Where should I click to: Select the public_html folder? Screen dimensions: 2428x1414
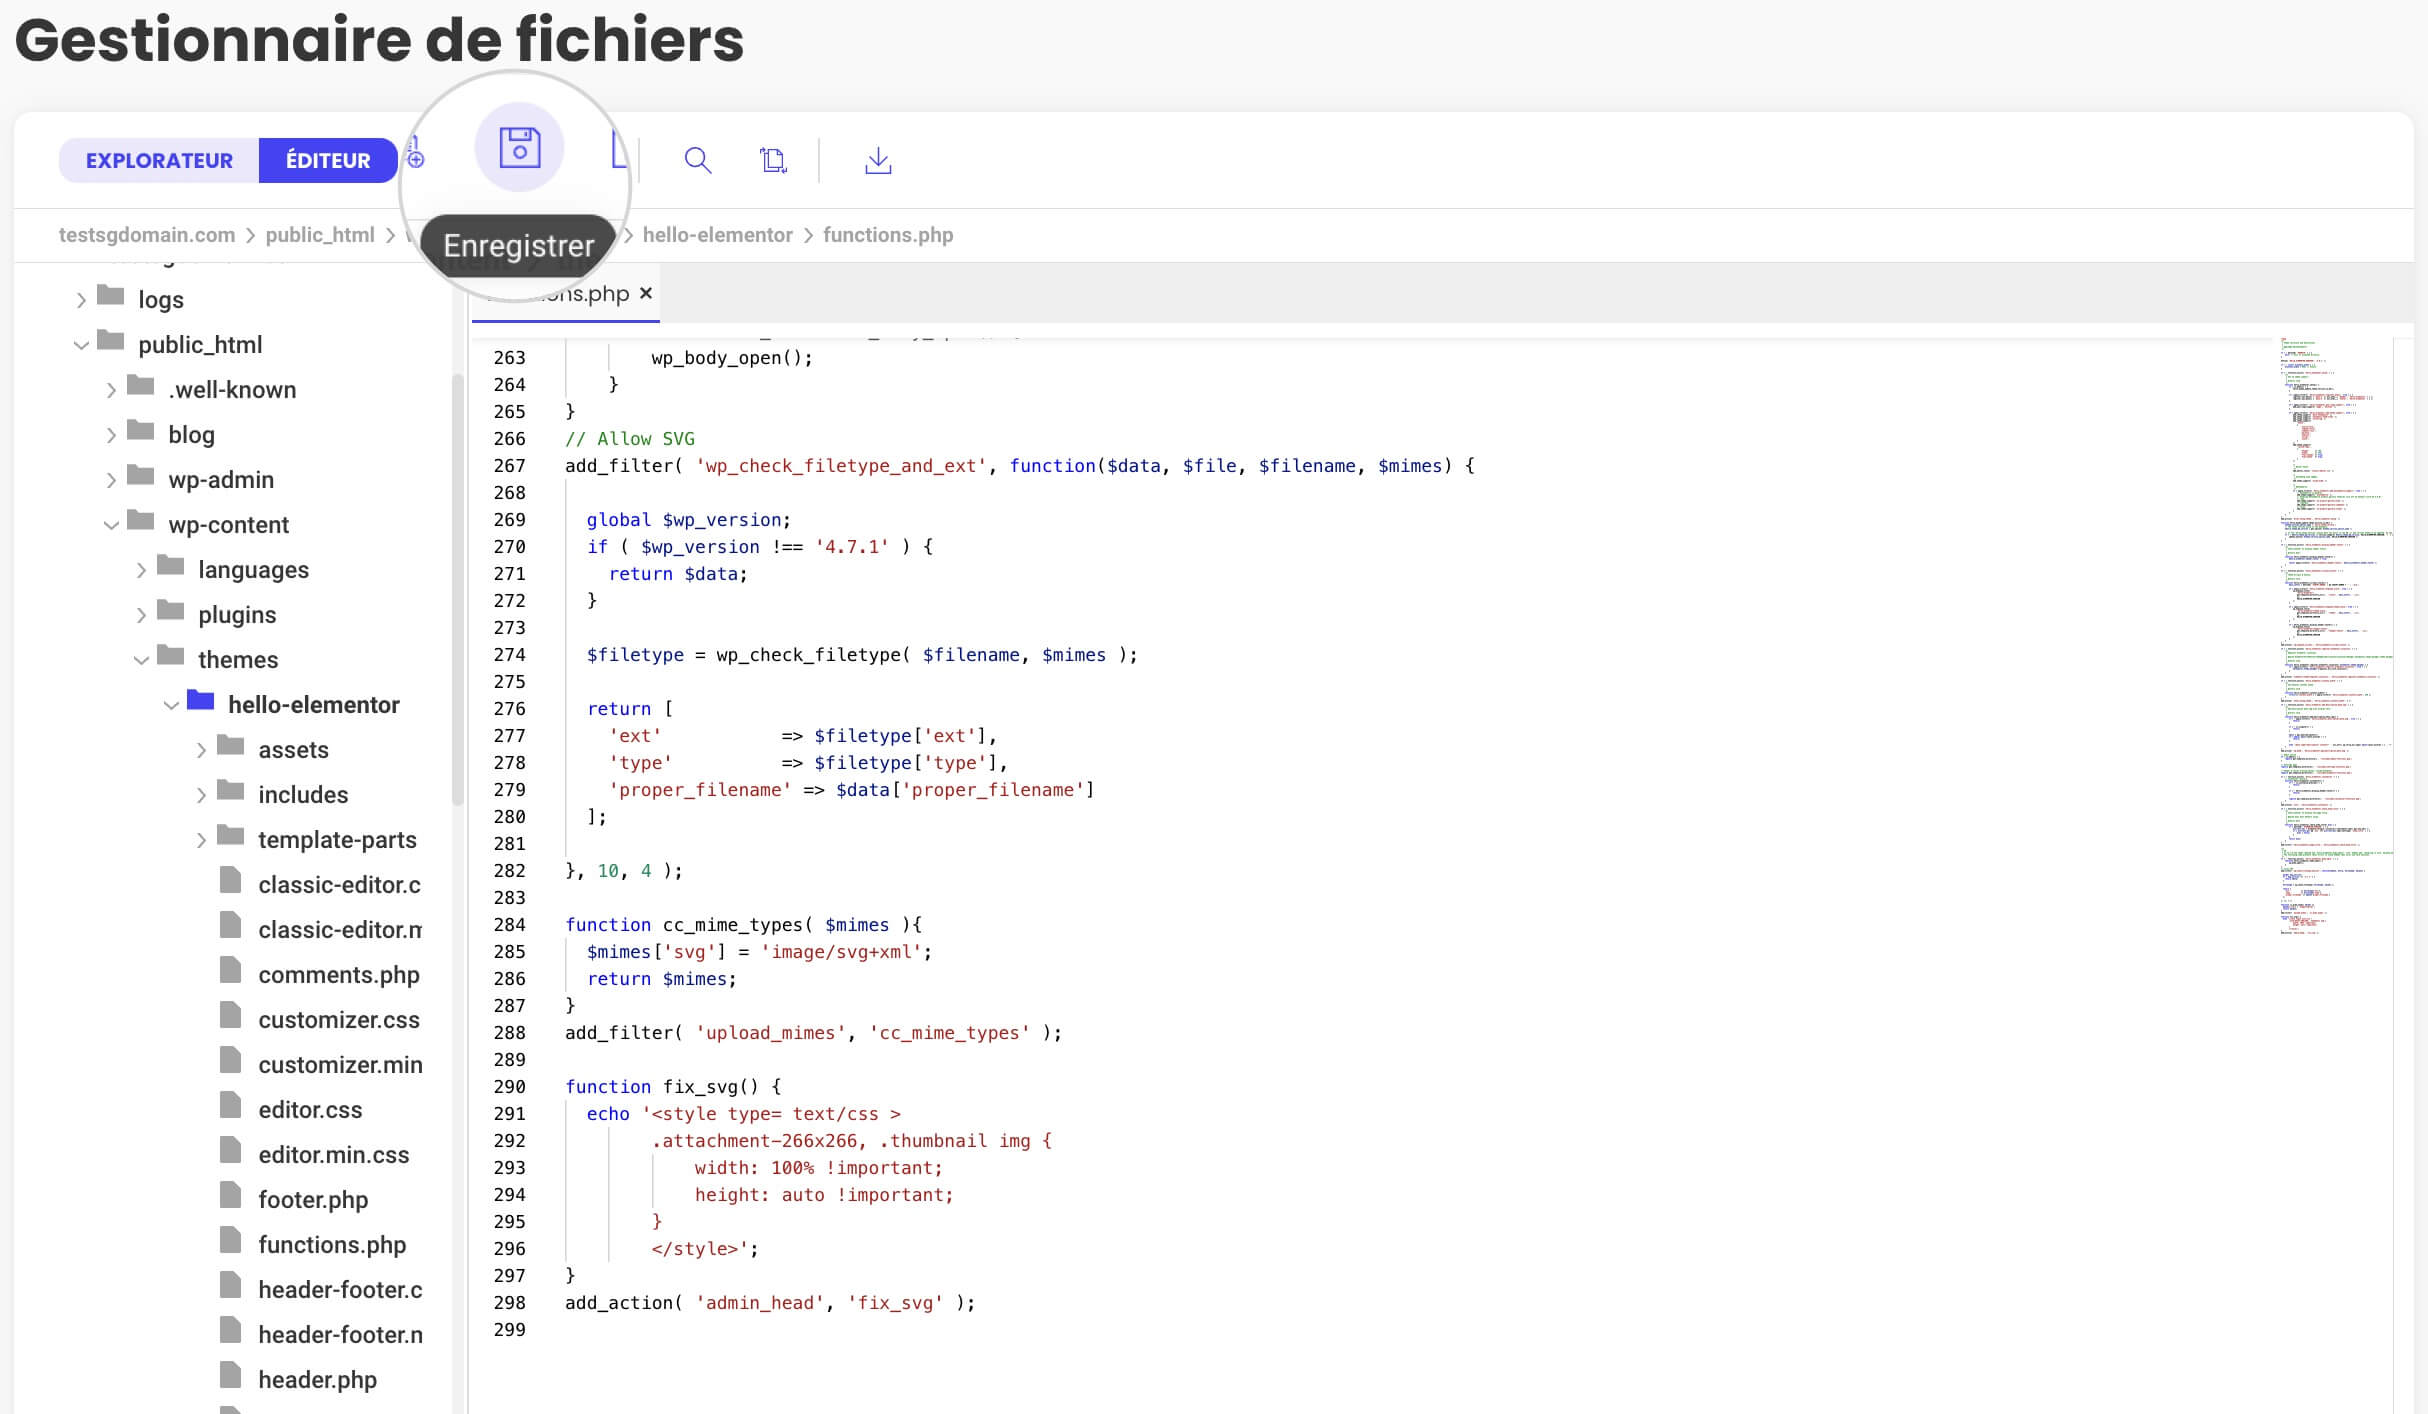[200, 345]
